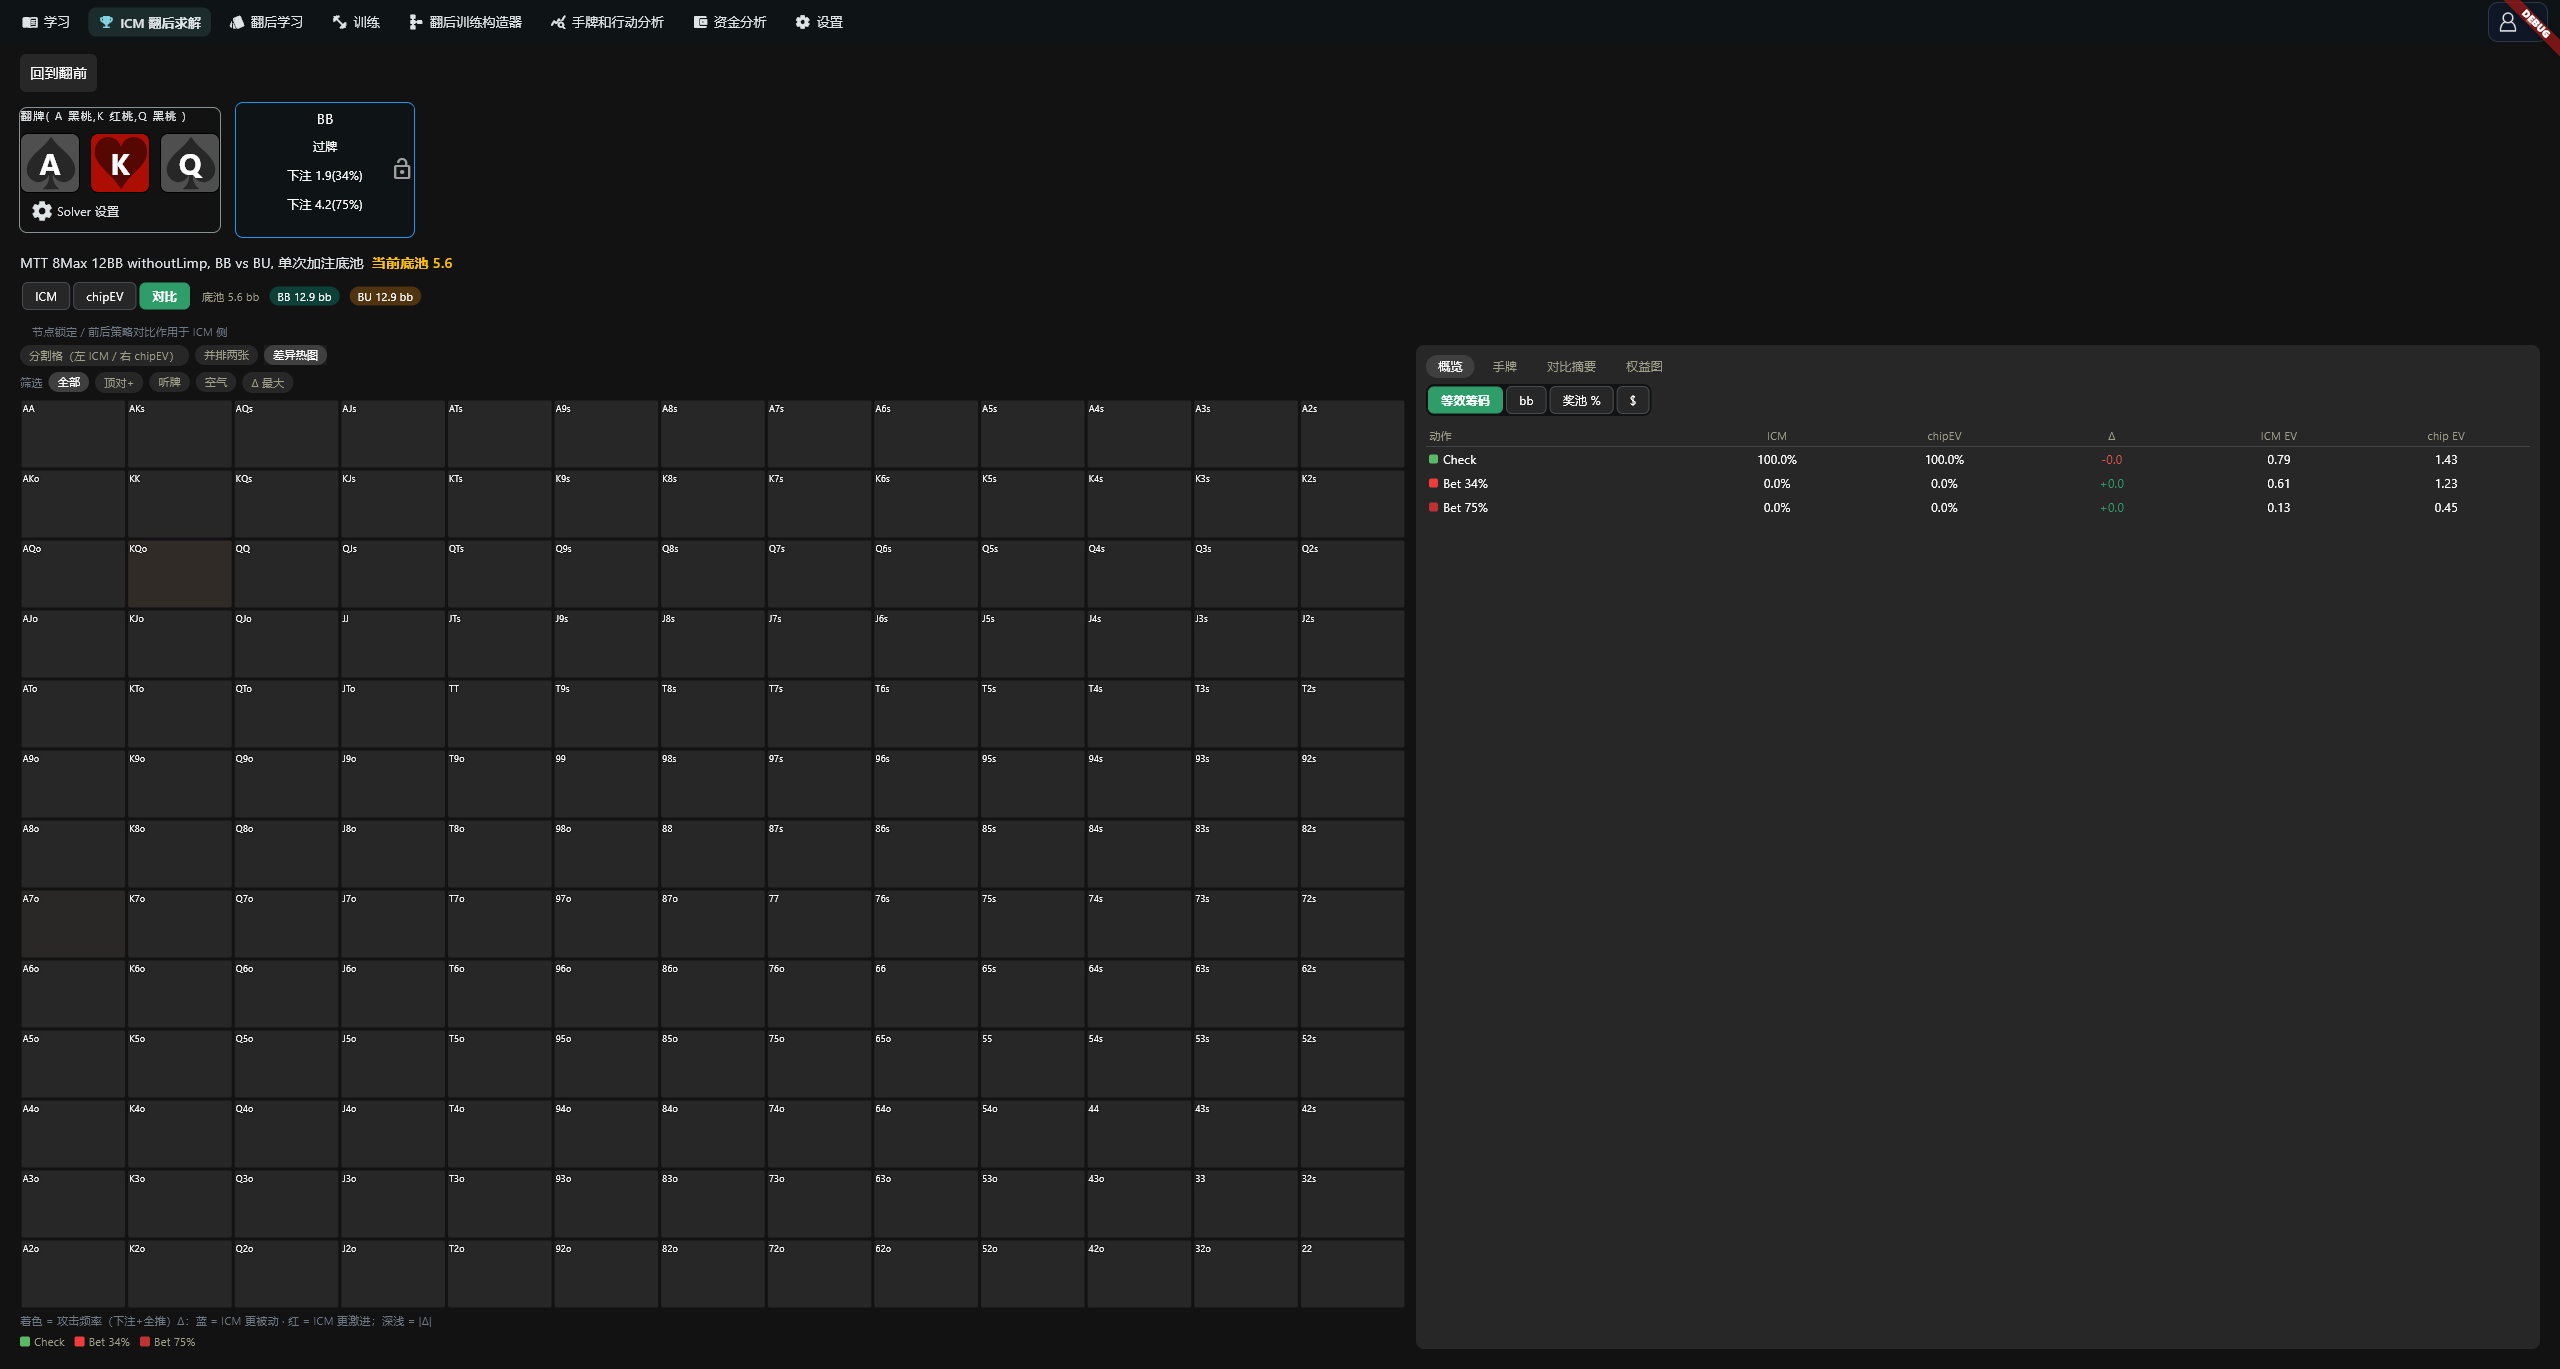Switch to chipEV mode
This screenshot has height=1369, width=2560.
105,297
